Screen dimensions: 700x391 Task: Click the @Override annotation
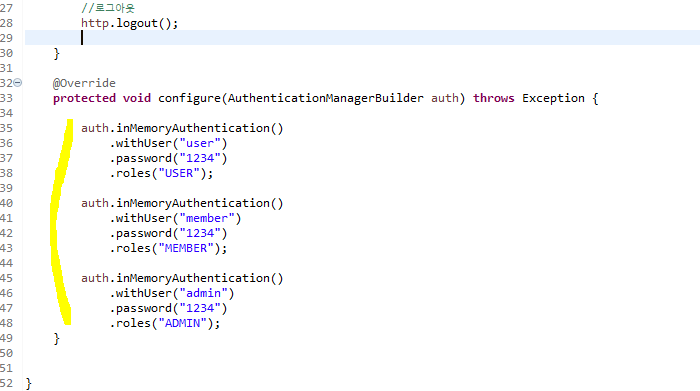click(84, 83)
